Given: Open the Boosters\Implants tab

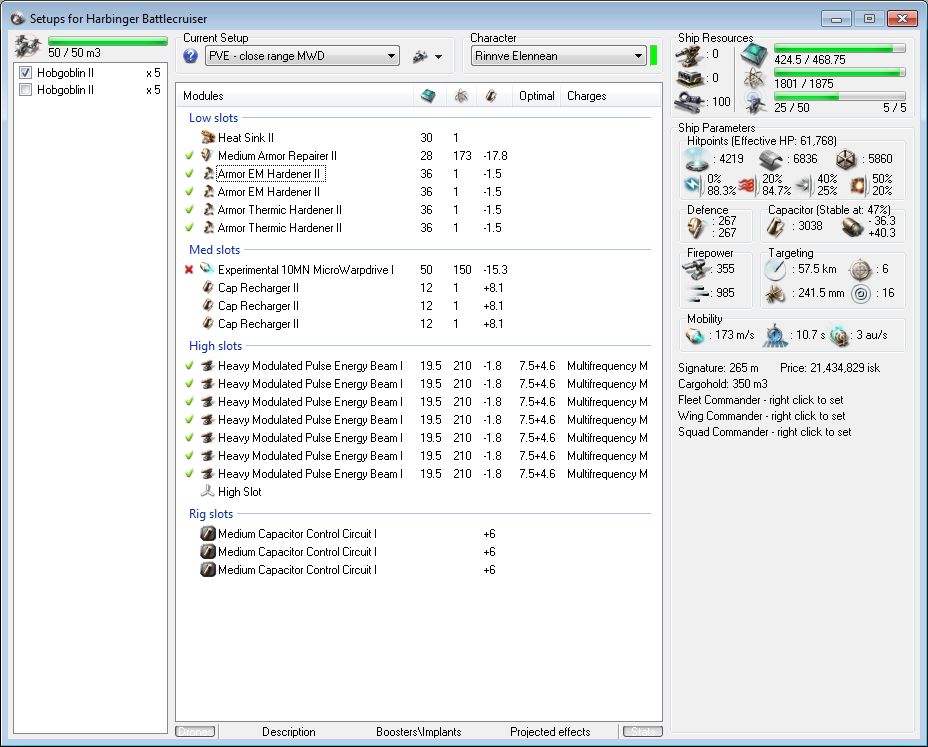Looking at the screenshot, I should 418,732.
